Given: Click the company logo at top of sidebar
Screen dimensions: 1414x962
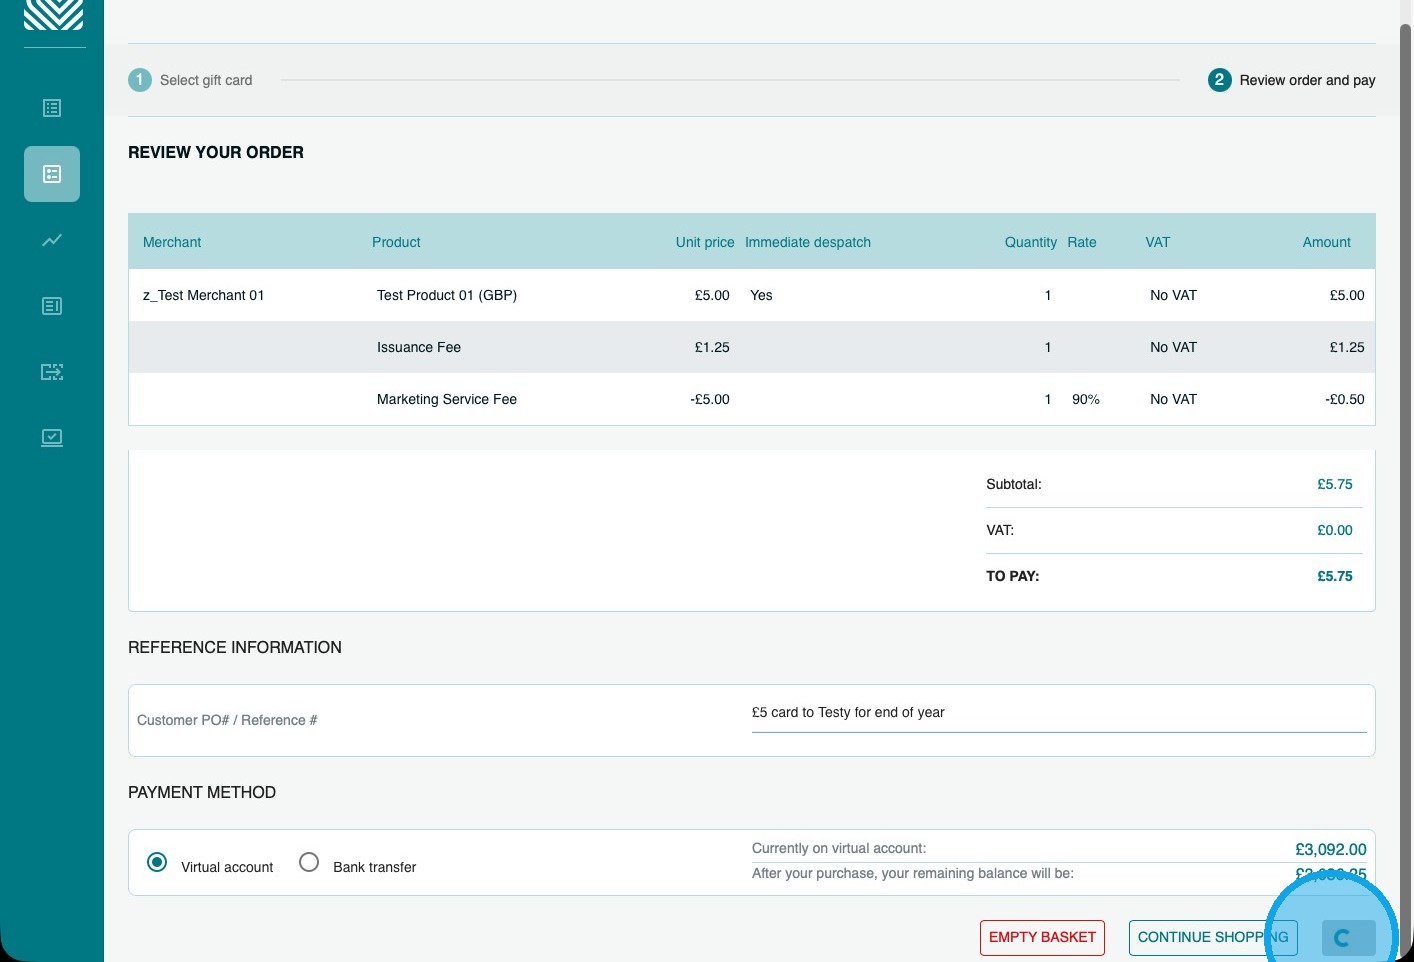Looking at the screenshot, I should click(x=53, y=14).
